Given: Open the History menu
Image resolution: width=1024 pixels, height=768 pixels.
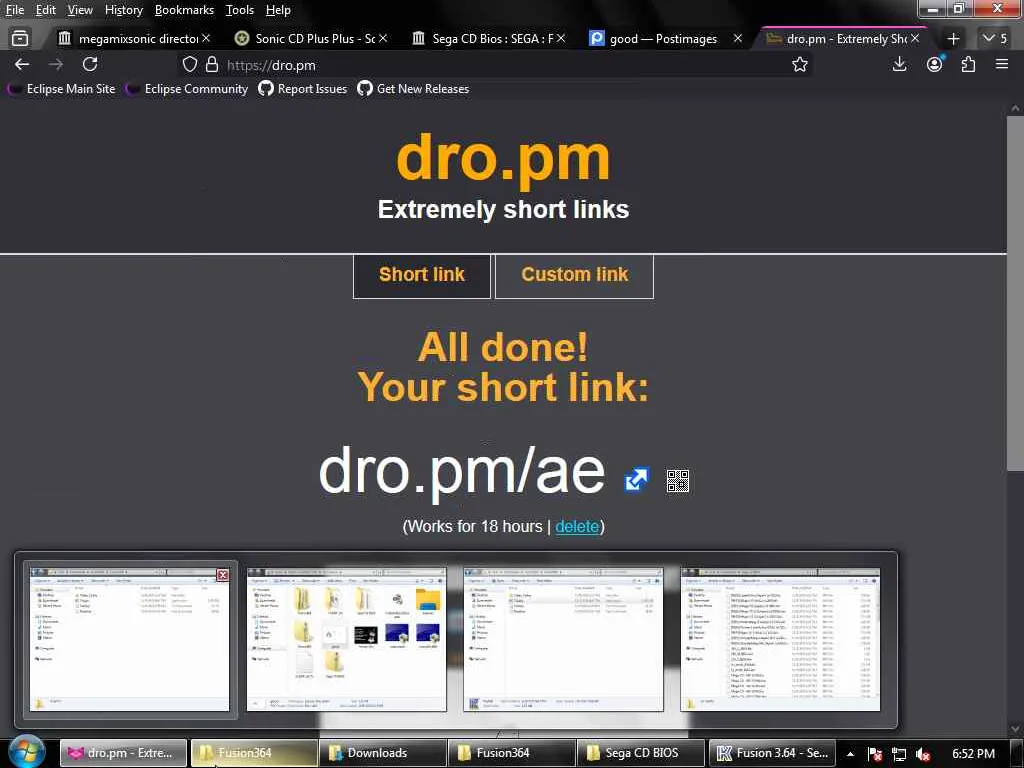Looking at the screenshot, I should click(x=123, y=10).
